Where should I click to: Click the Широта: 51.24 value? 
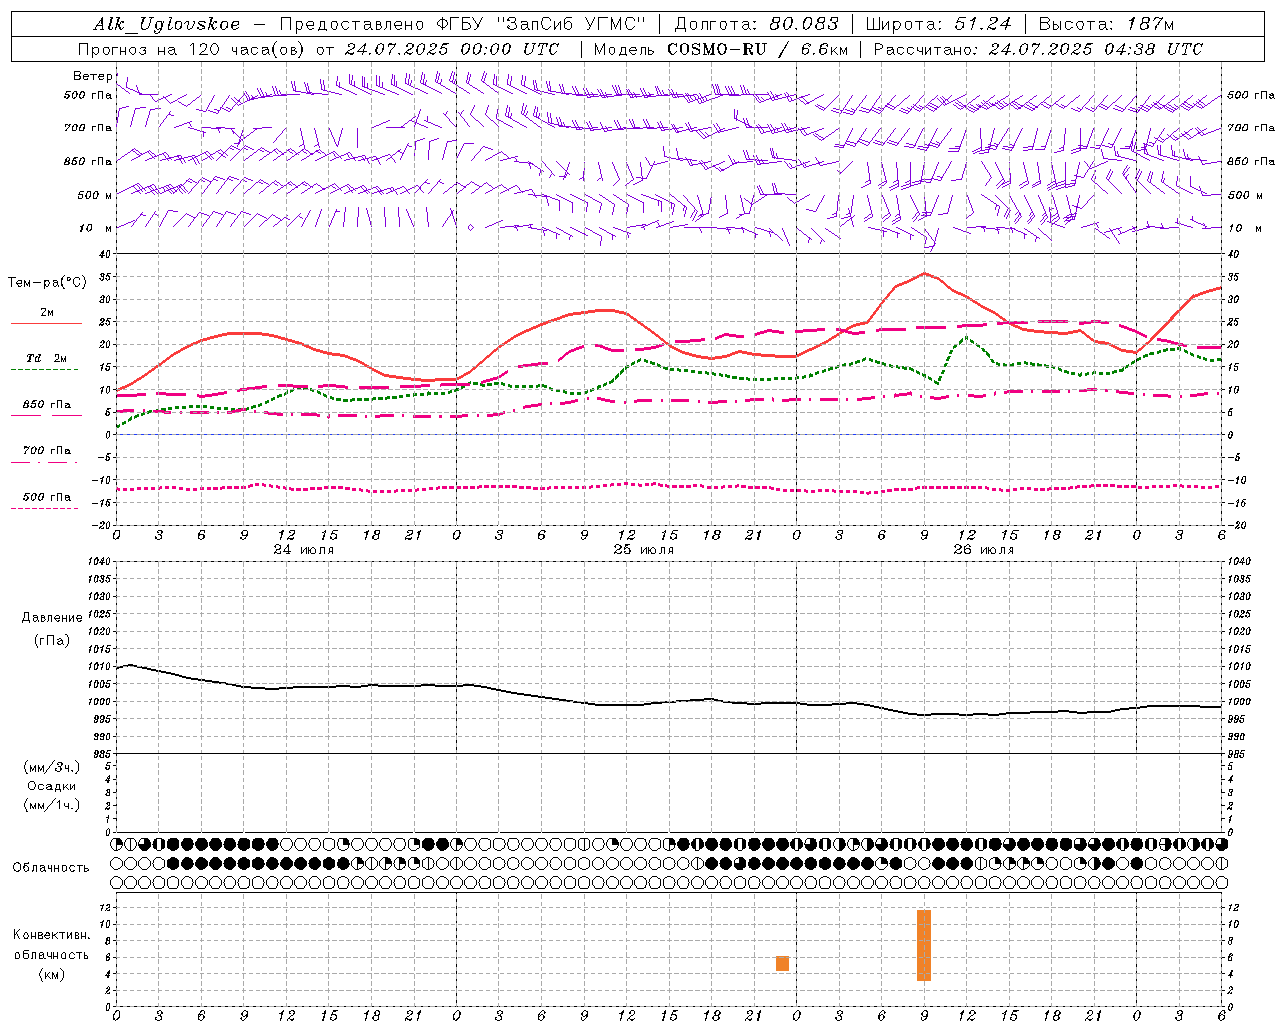click(938, 24)
